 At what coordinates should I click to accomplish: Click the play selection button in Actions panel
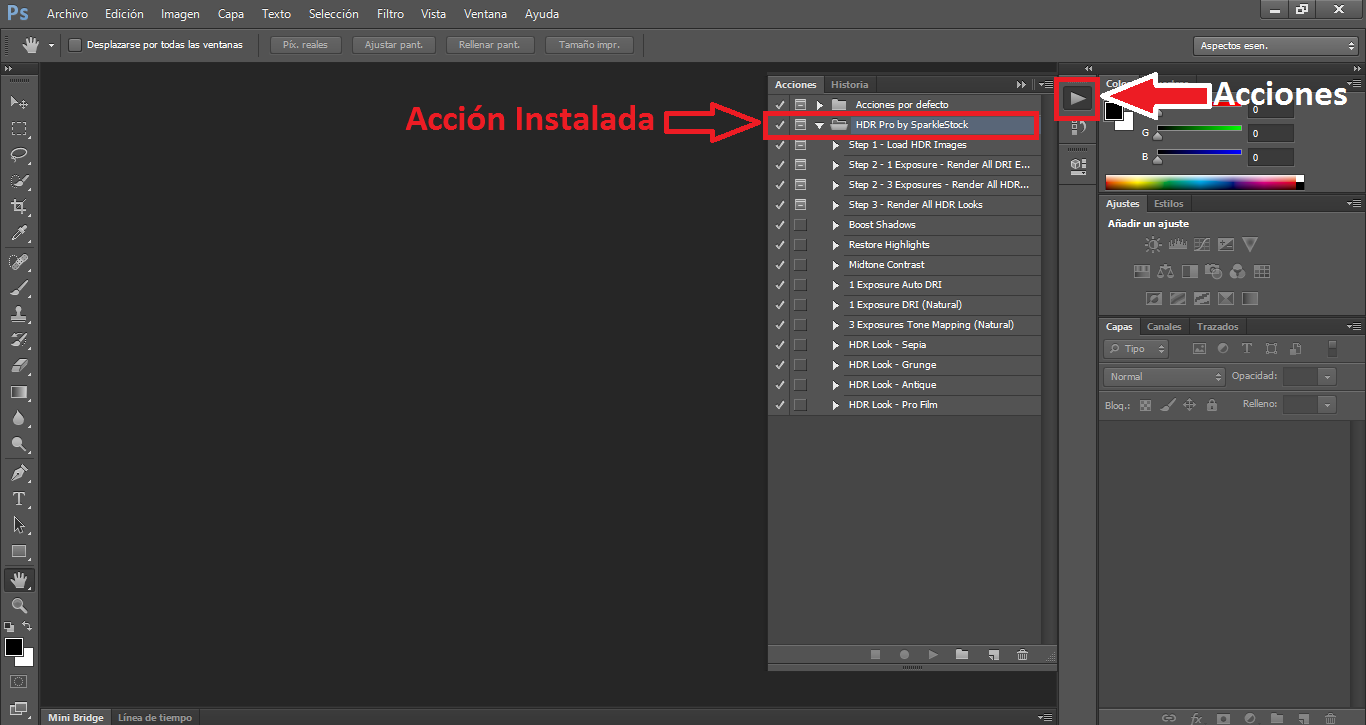933,654
